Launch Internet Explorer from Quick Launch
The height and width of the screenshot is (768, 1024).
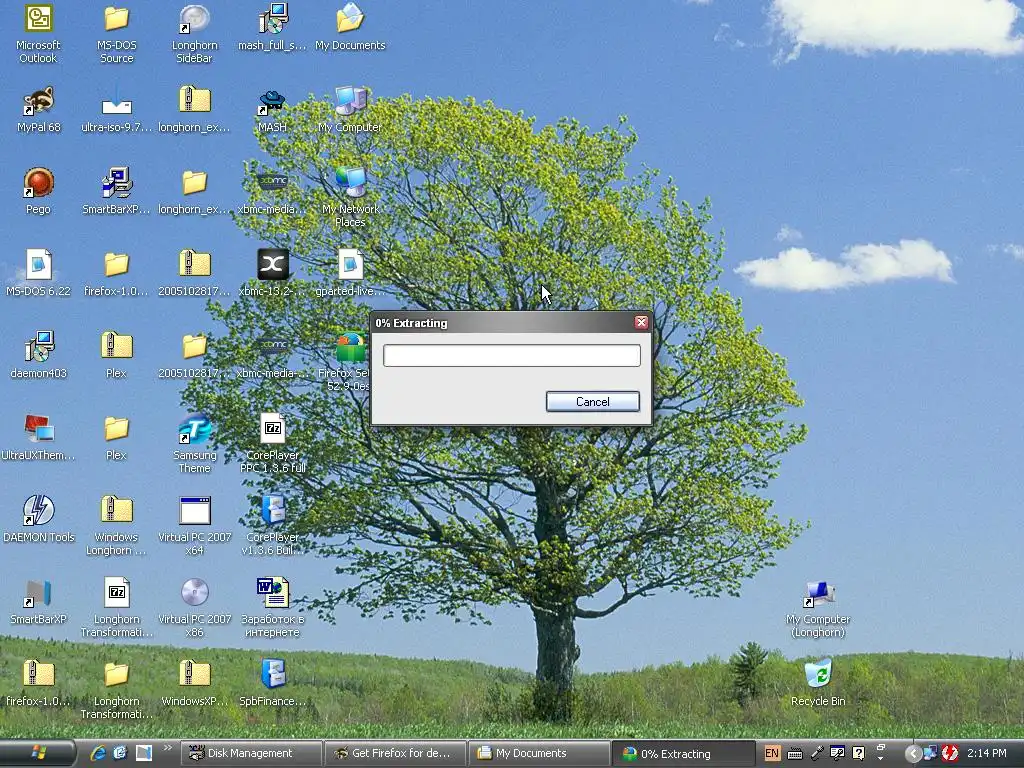point(98,753)
